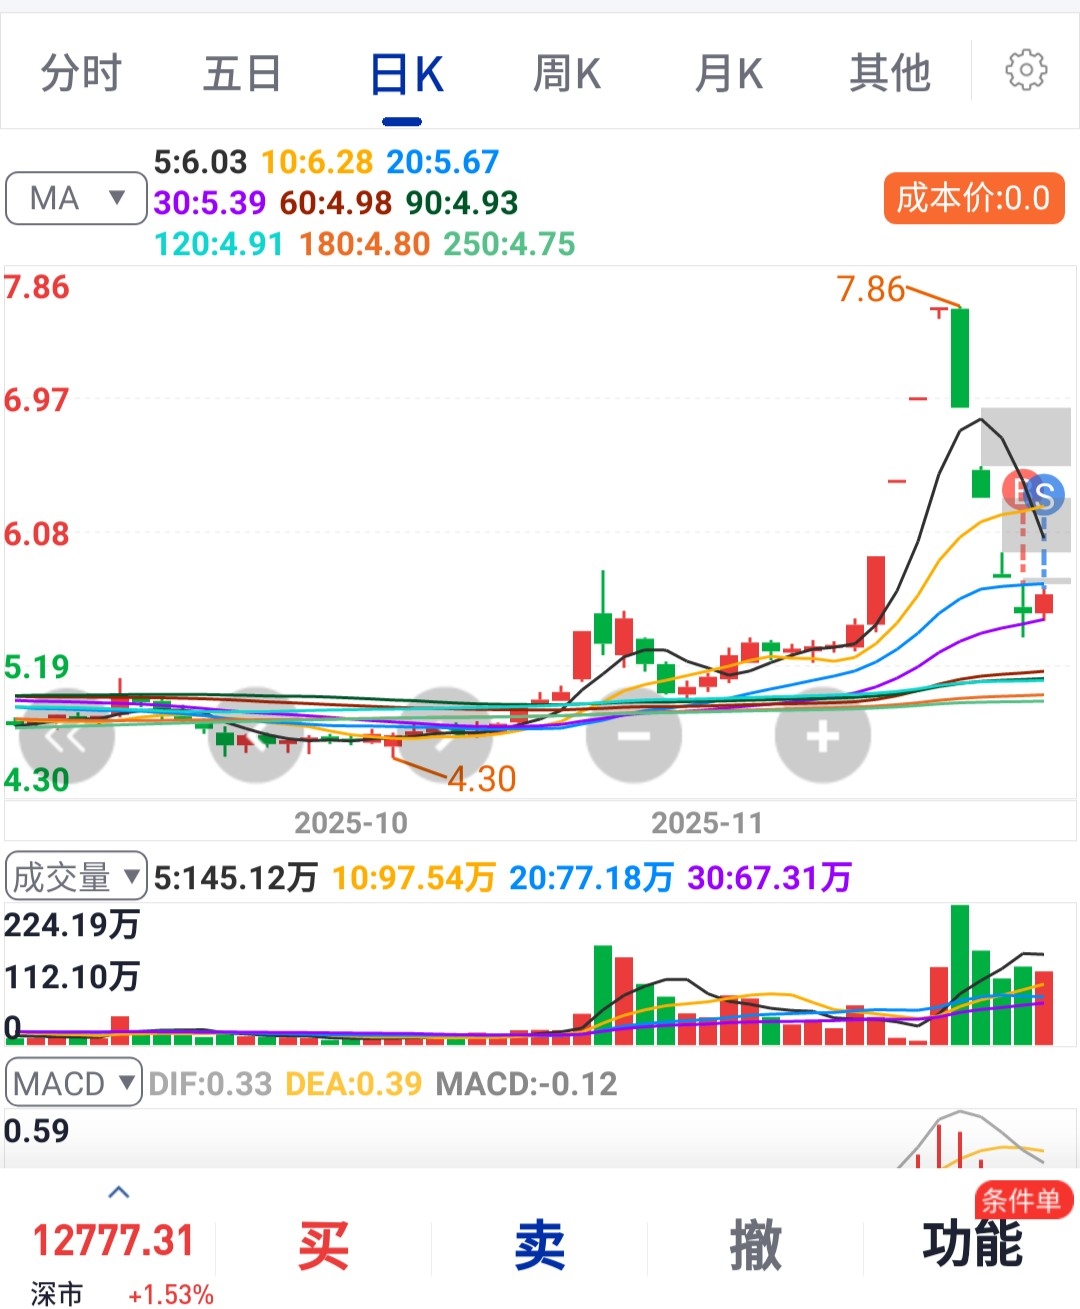Tap the 5:145.12万 volume average

(236, 878)
